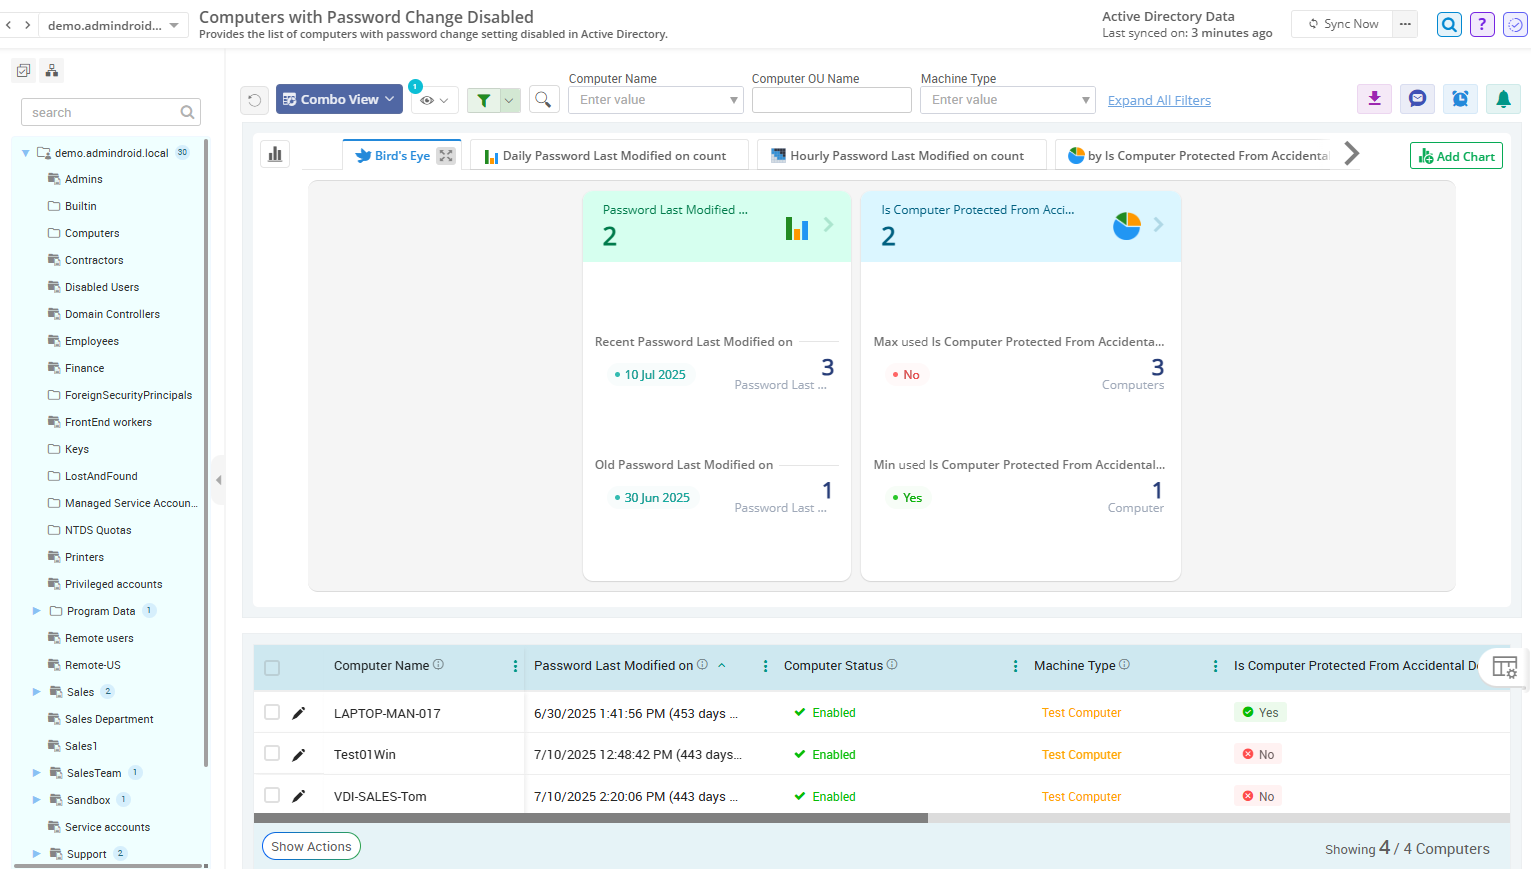Tick the checkbox for VDI-SALES-Tom
This screenshot has width=1531, height=869.
click(272, 795)
